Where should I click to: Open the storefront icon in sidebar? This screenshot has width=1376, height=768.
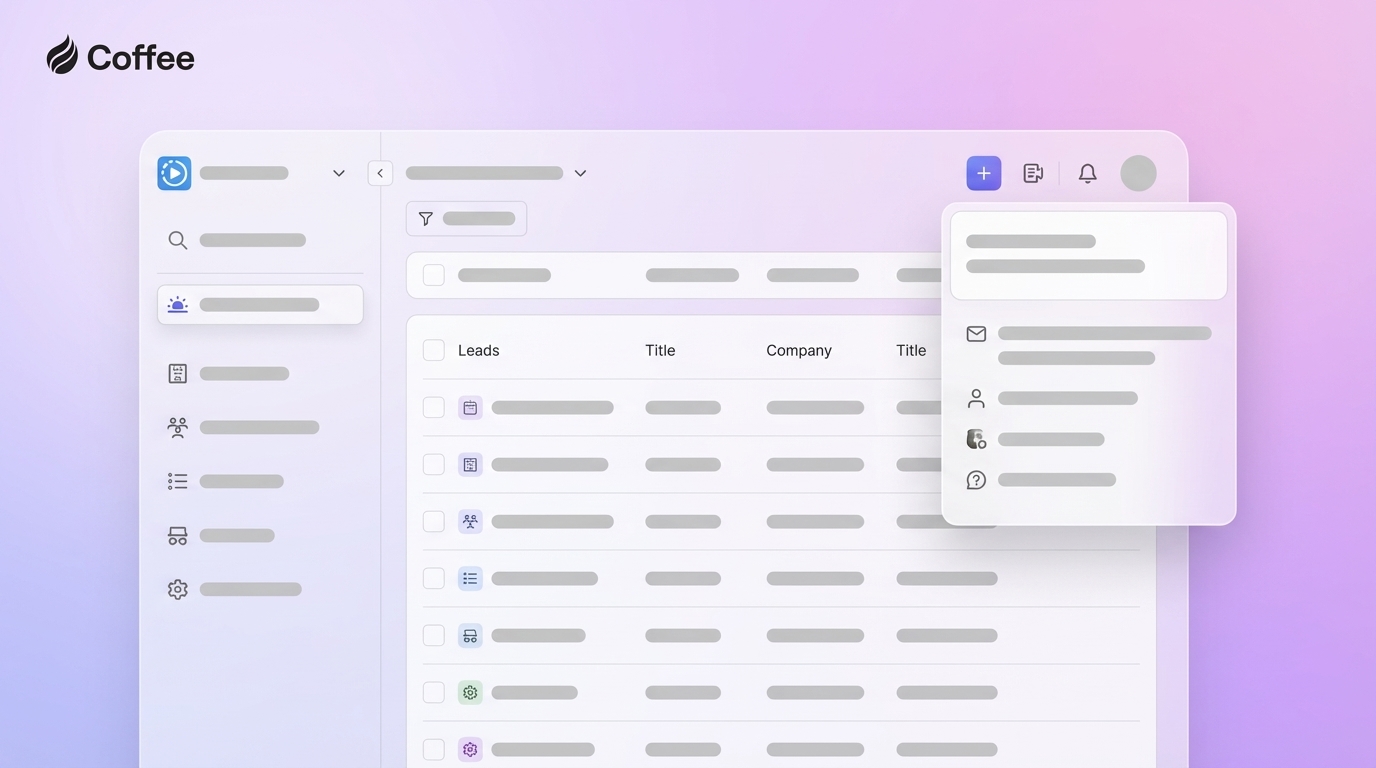pos(178,535)
